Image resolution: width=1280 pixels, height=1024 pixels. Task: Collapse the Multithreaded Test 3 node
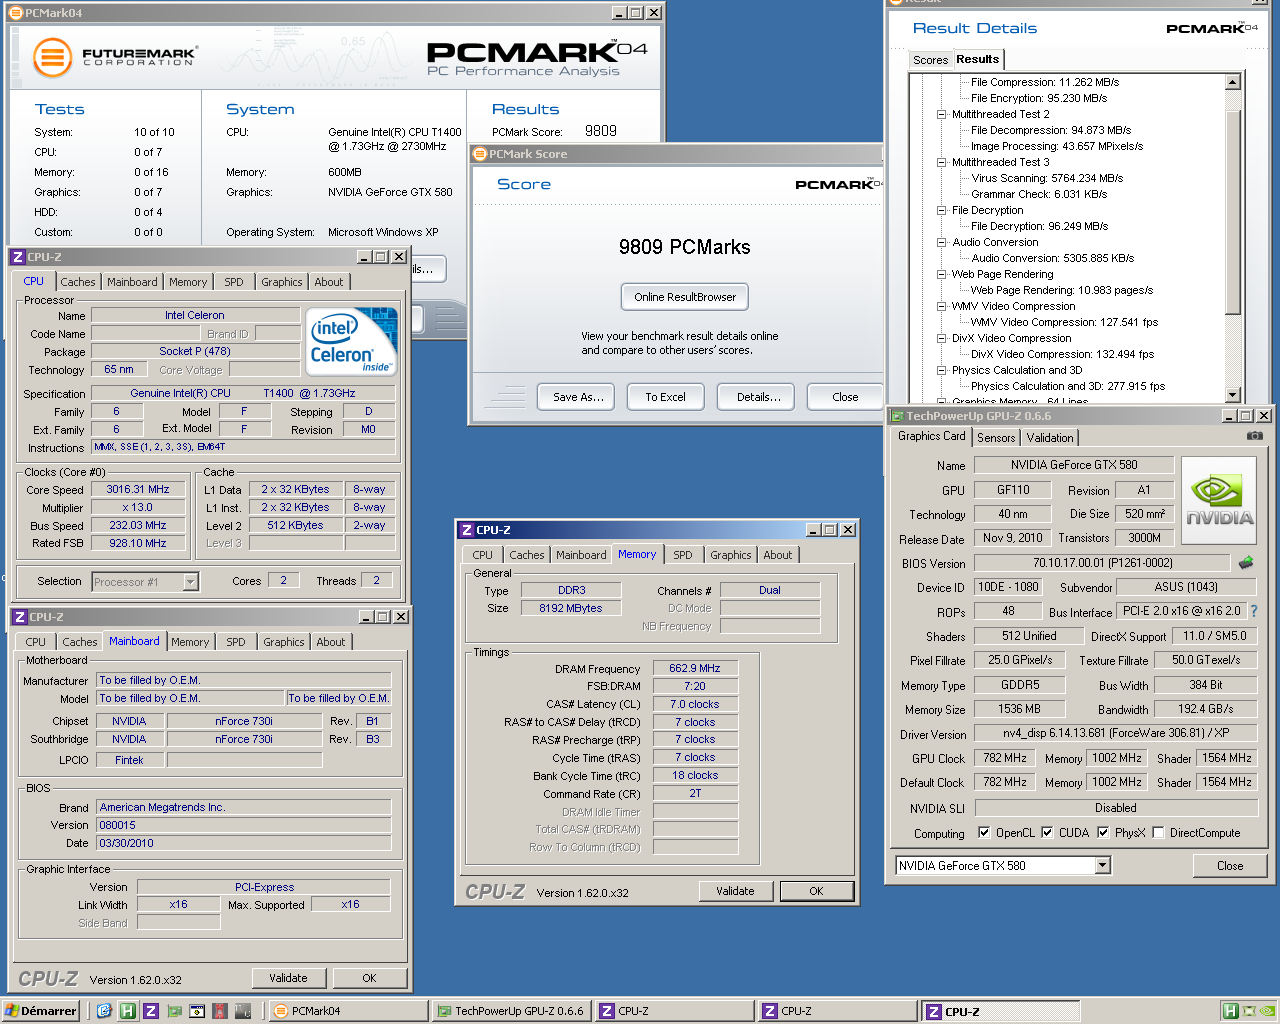click(941, 162)
